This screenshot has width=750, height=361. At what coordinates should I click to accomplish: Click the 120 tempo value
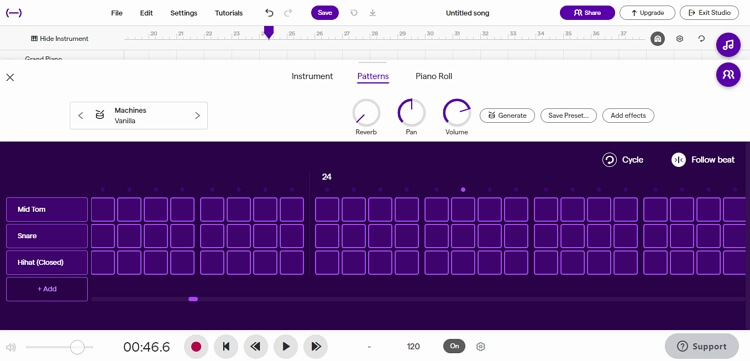(x=413, y=347)
